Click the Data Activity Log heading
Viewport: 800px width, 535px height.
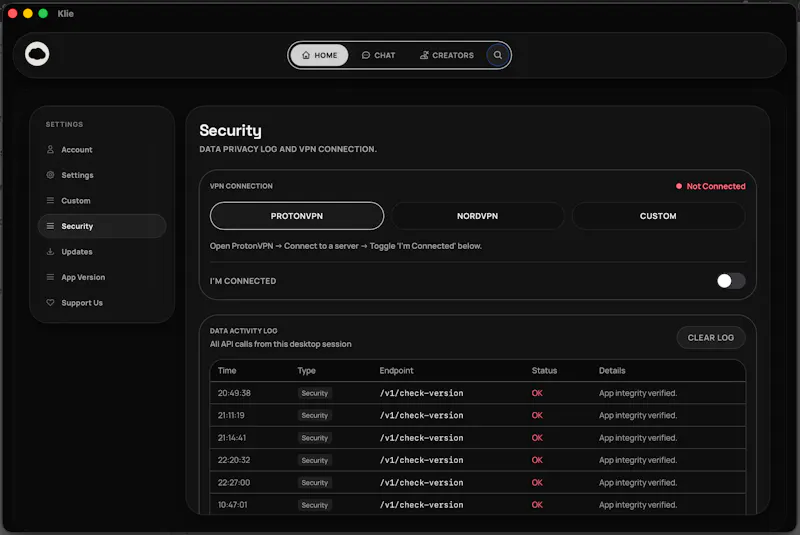pyautogui.click(x=243, y=330)
